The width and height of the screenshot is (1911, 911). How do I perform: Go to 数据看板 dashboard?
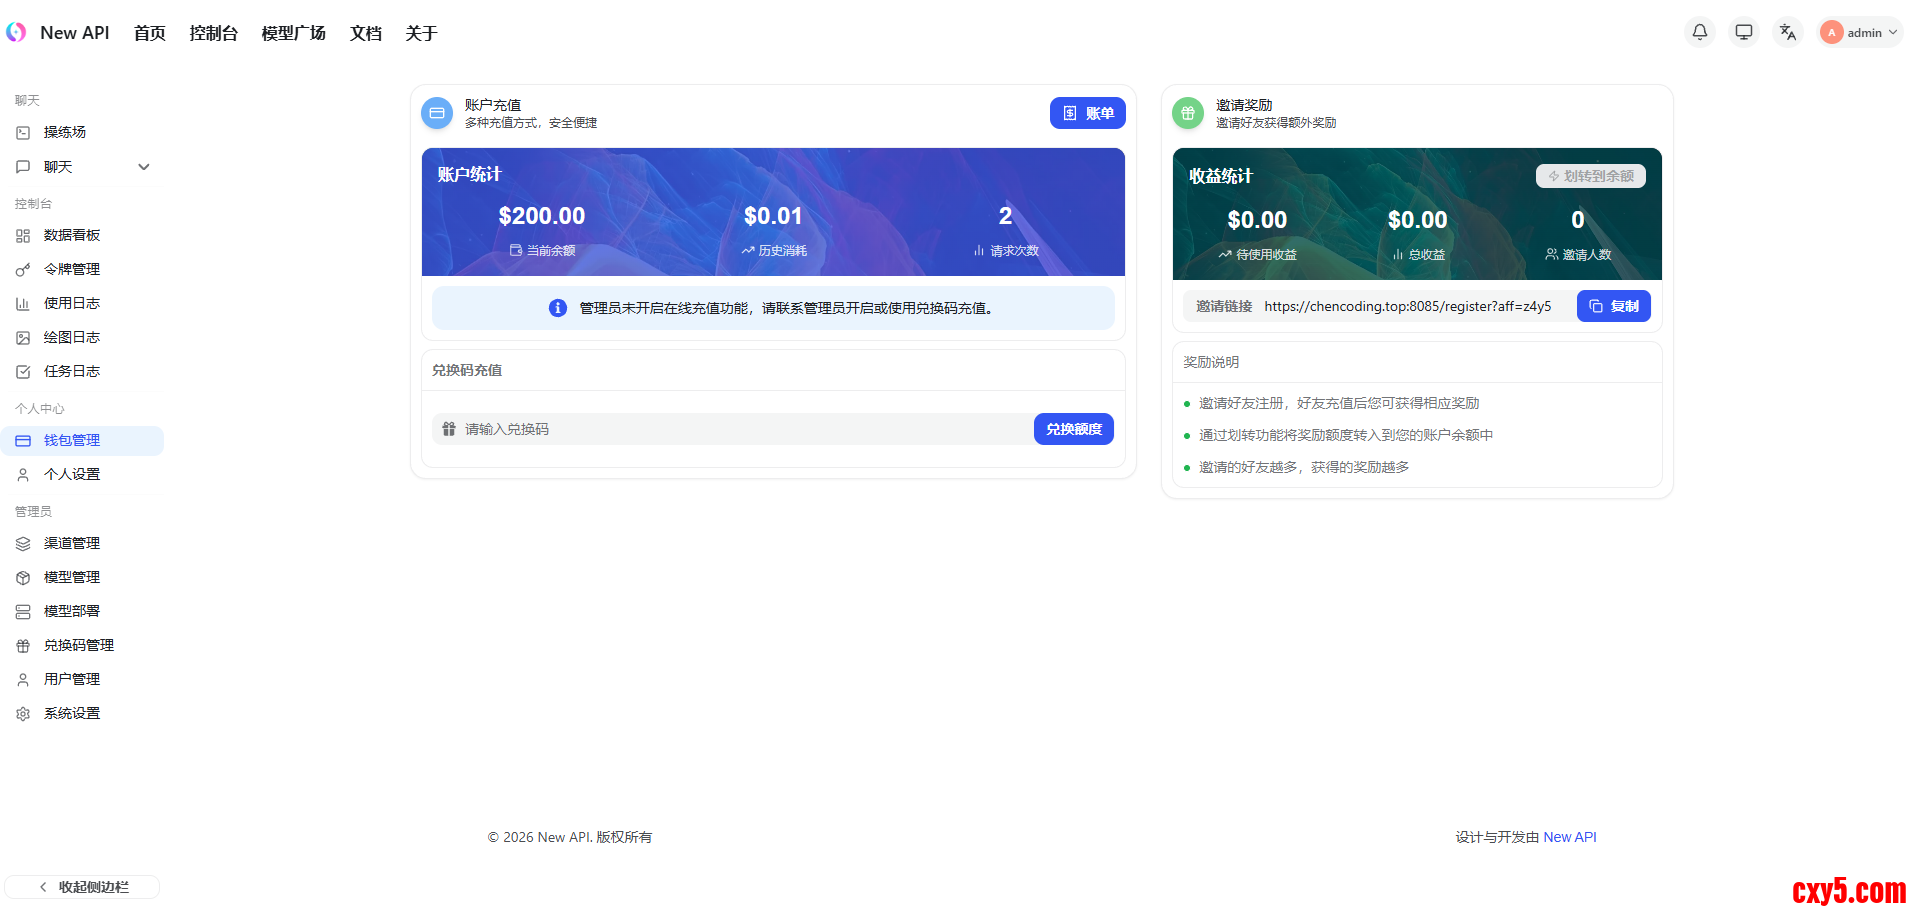point(72,235)
